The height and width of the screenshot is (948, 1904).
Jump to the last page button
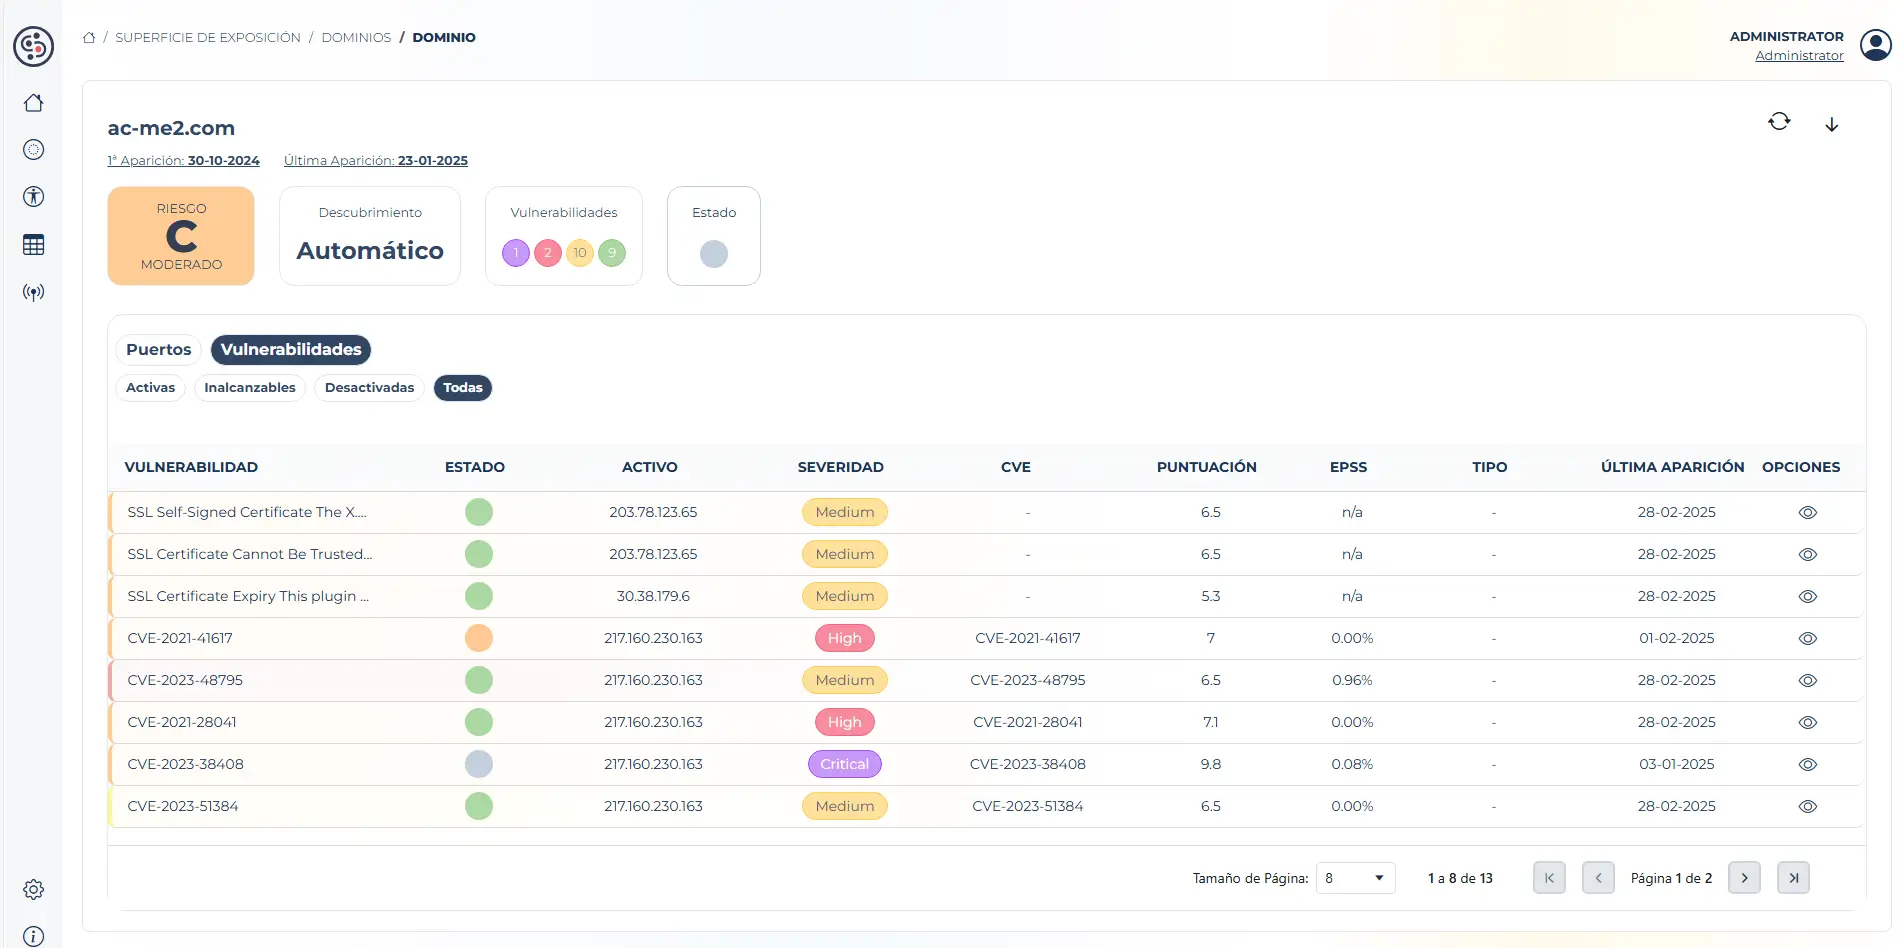(1793, 878)
